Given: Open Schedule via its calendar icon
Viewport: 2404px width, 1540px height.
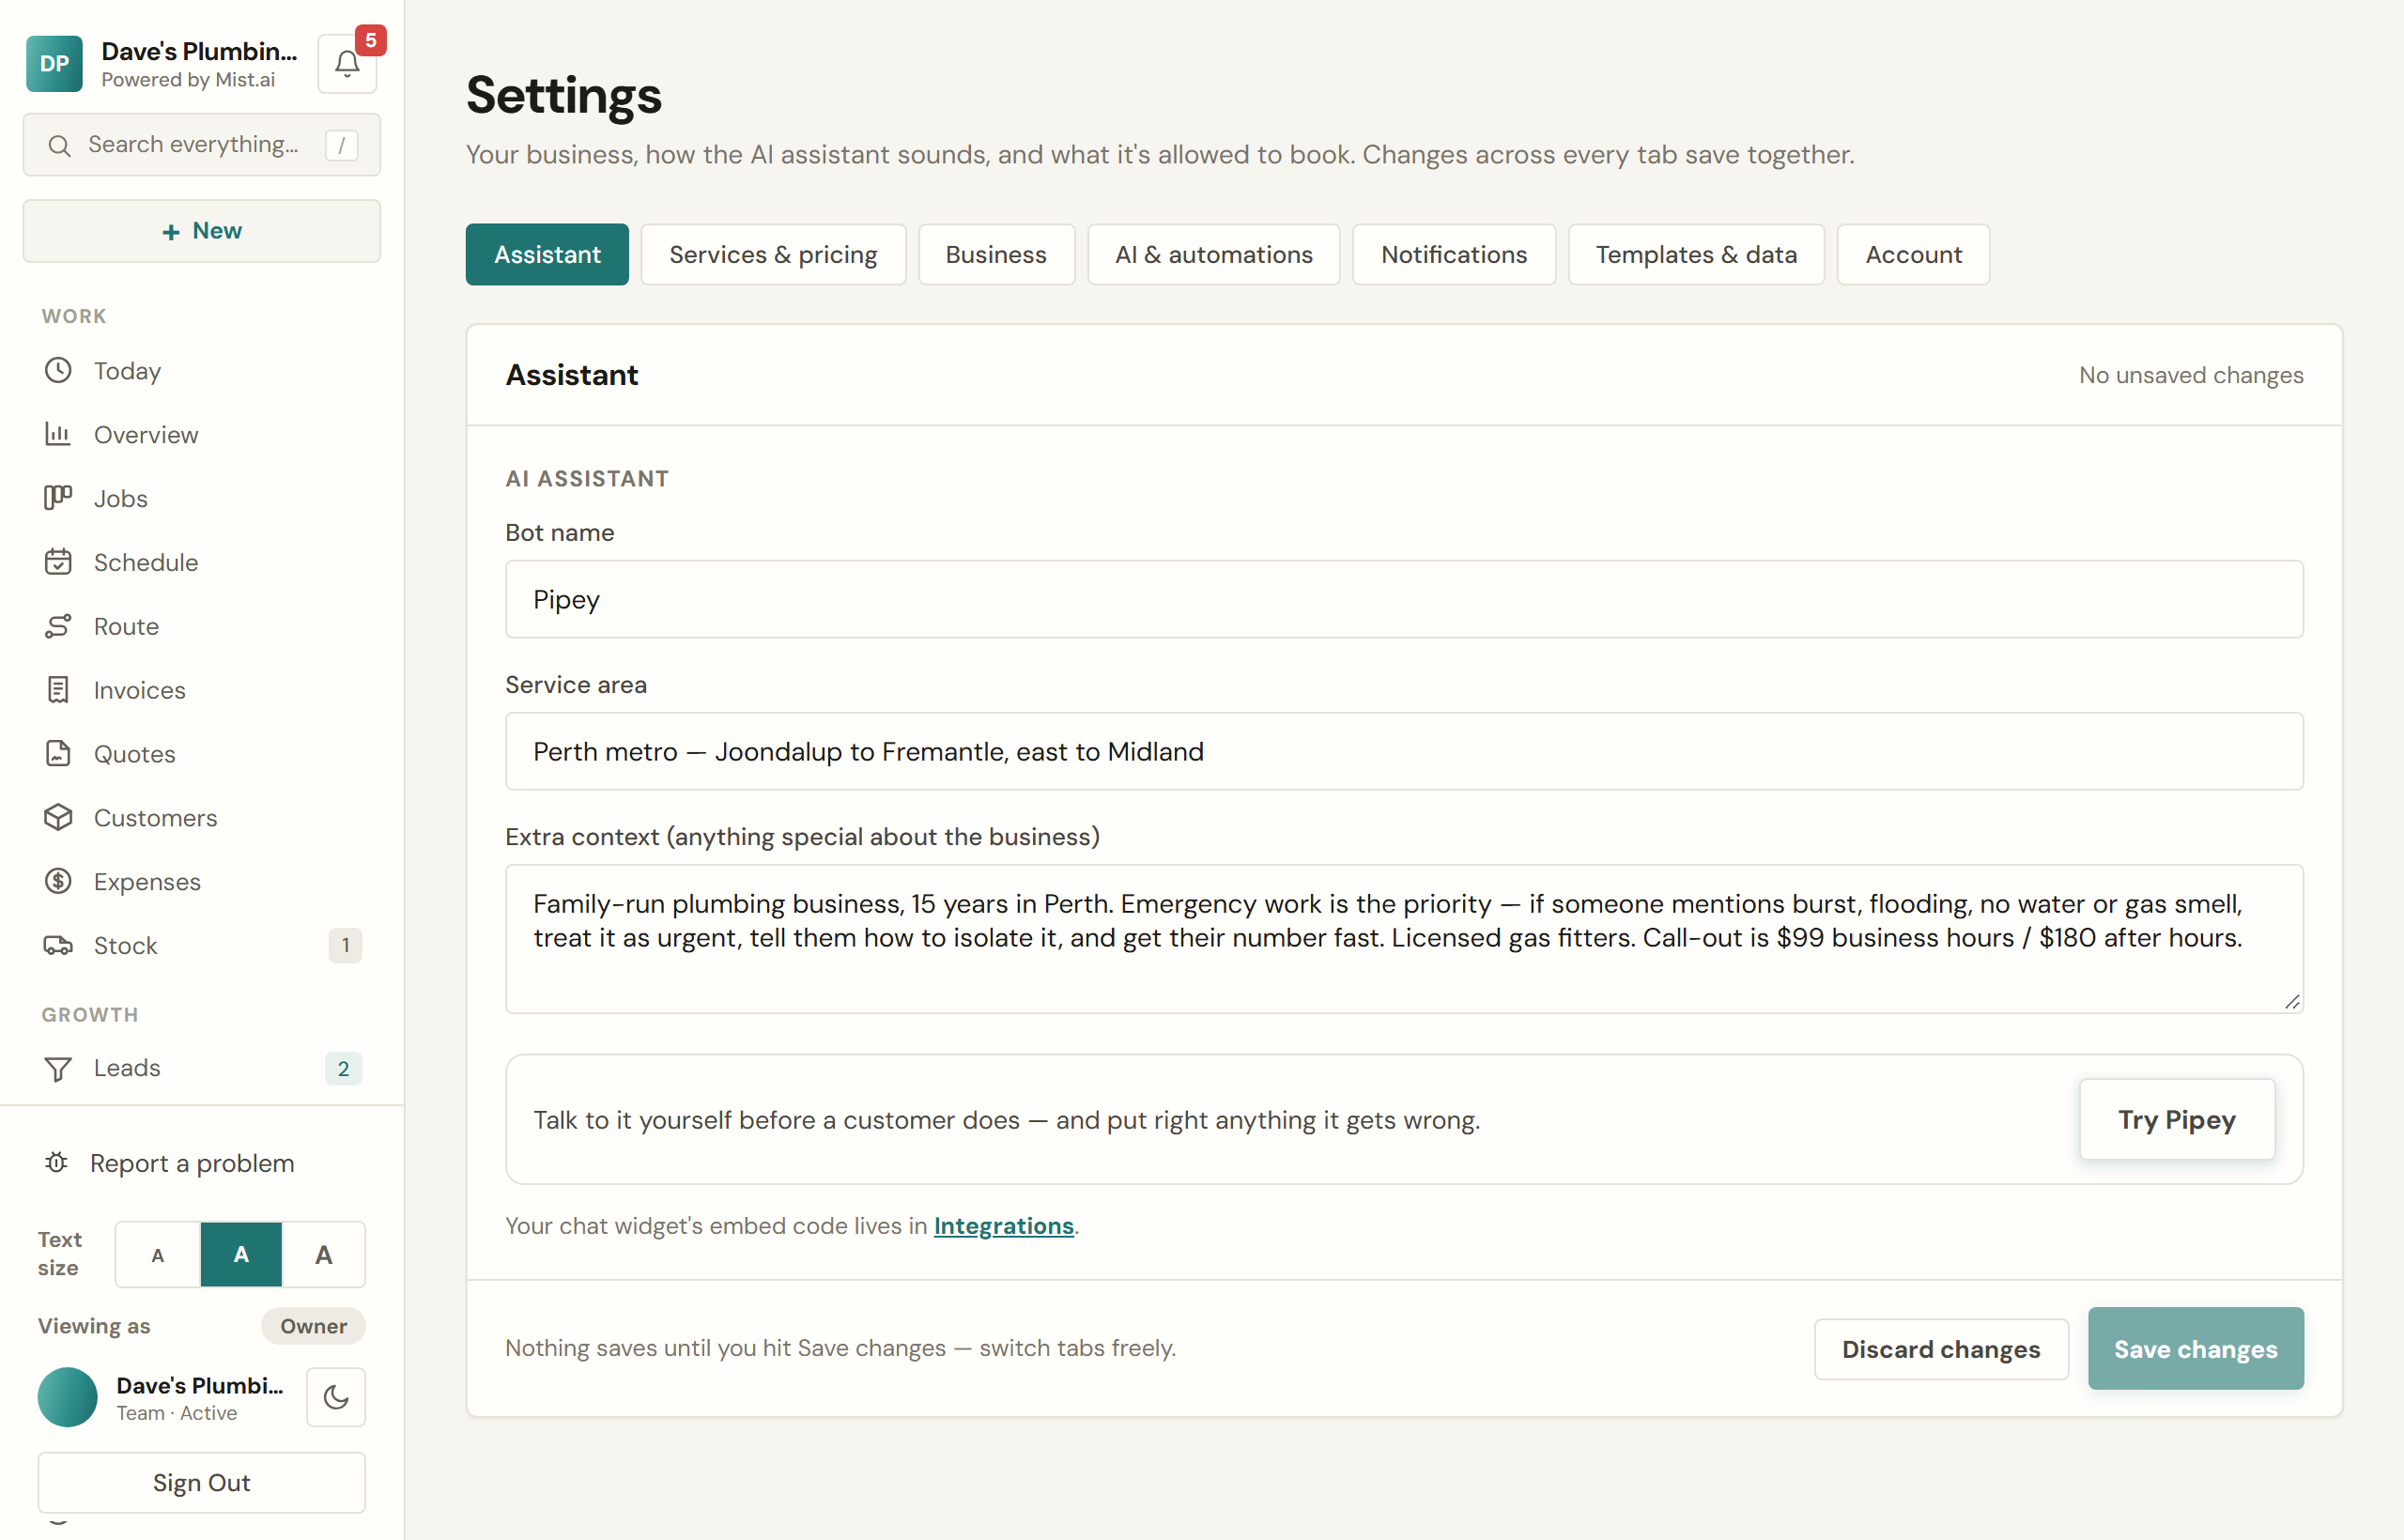Looking at the screenshot, I should click(58, 562).
